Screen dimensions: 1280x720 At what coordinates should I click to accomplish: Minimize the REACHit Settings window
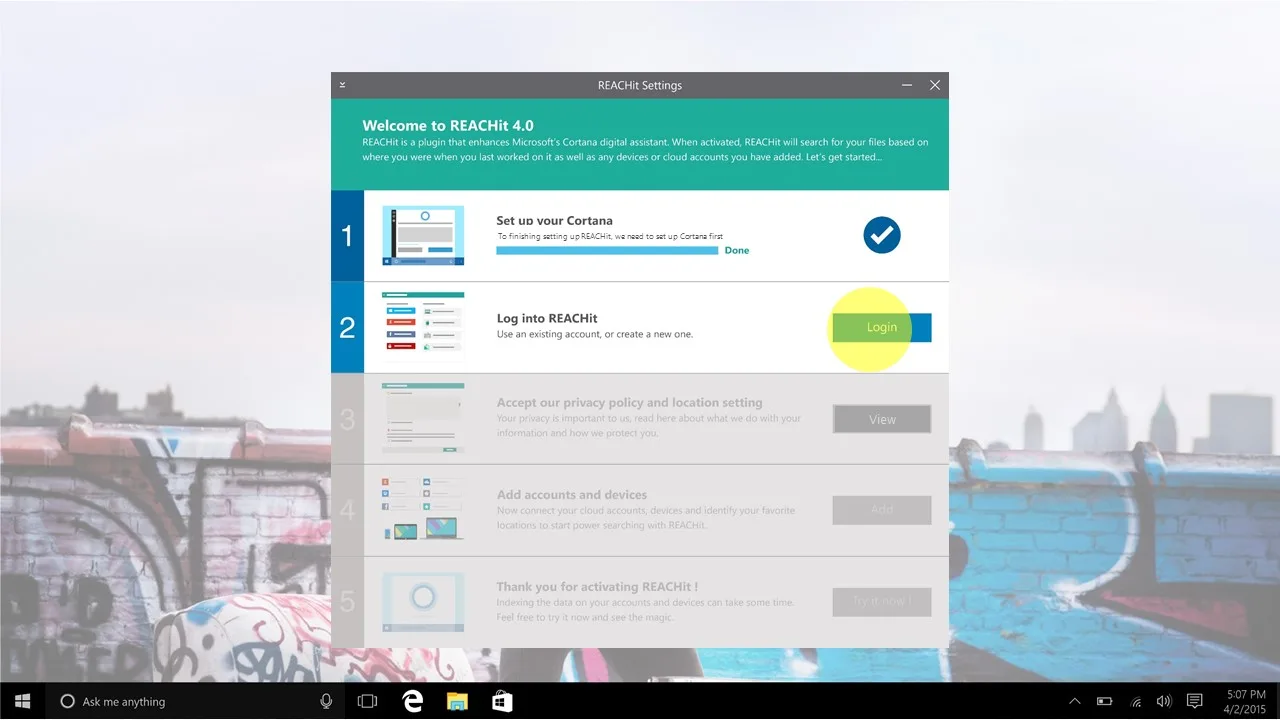[907, 85]
